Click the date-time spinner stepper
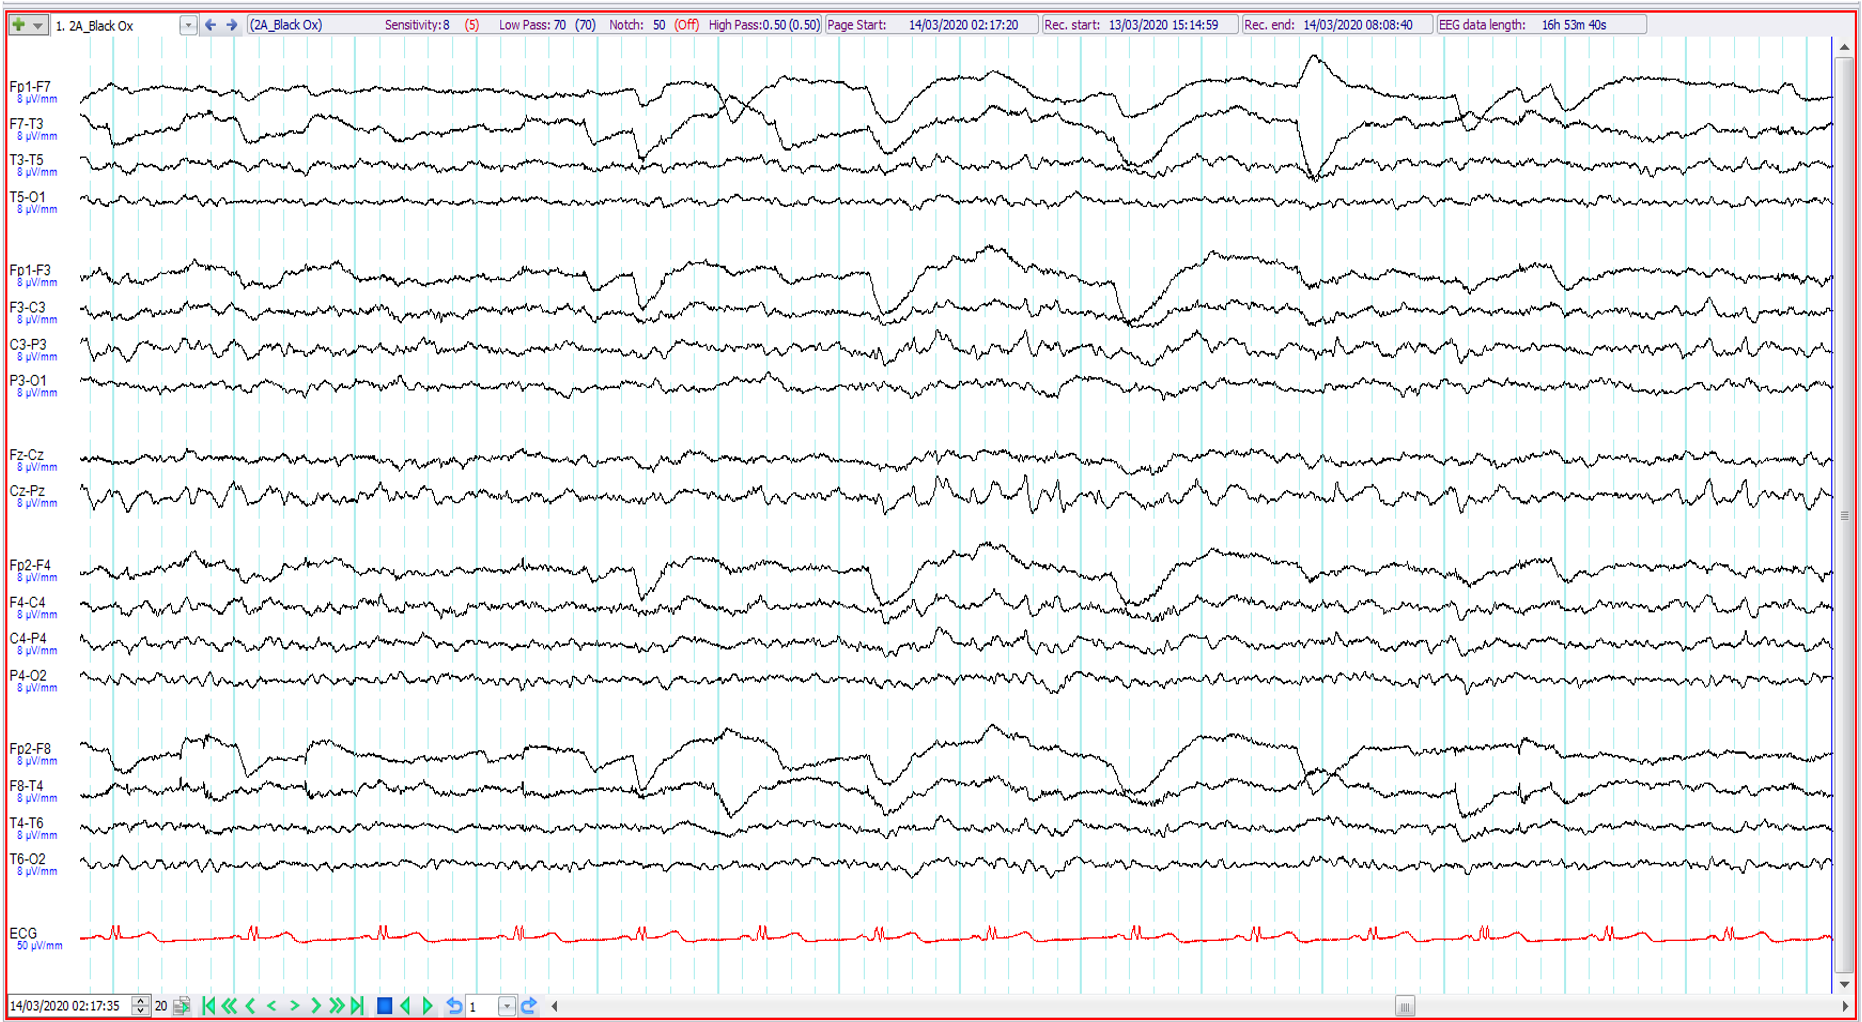 tap(141, 1006)
